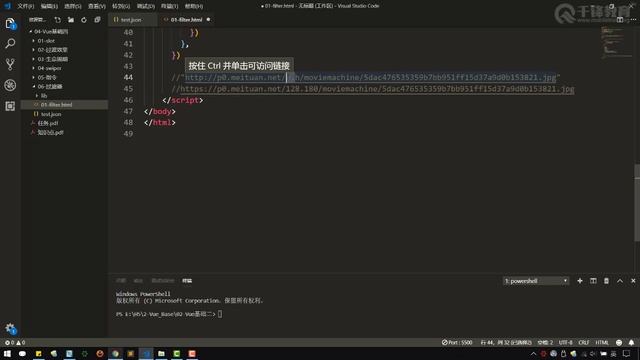
Task: Switch to the test.json editor tab
Action: click(132, 20)
